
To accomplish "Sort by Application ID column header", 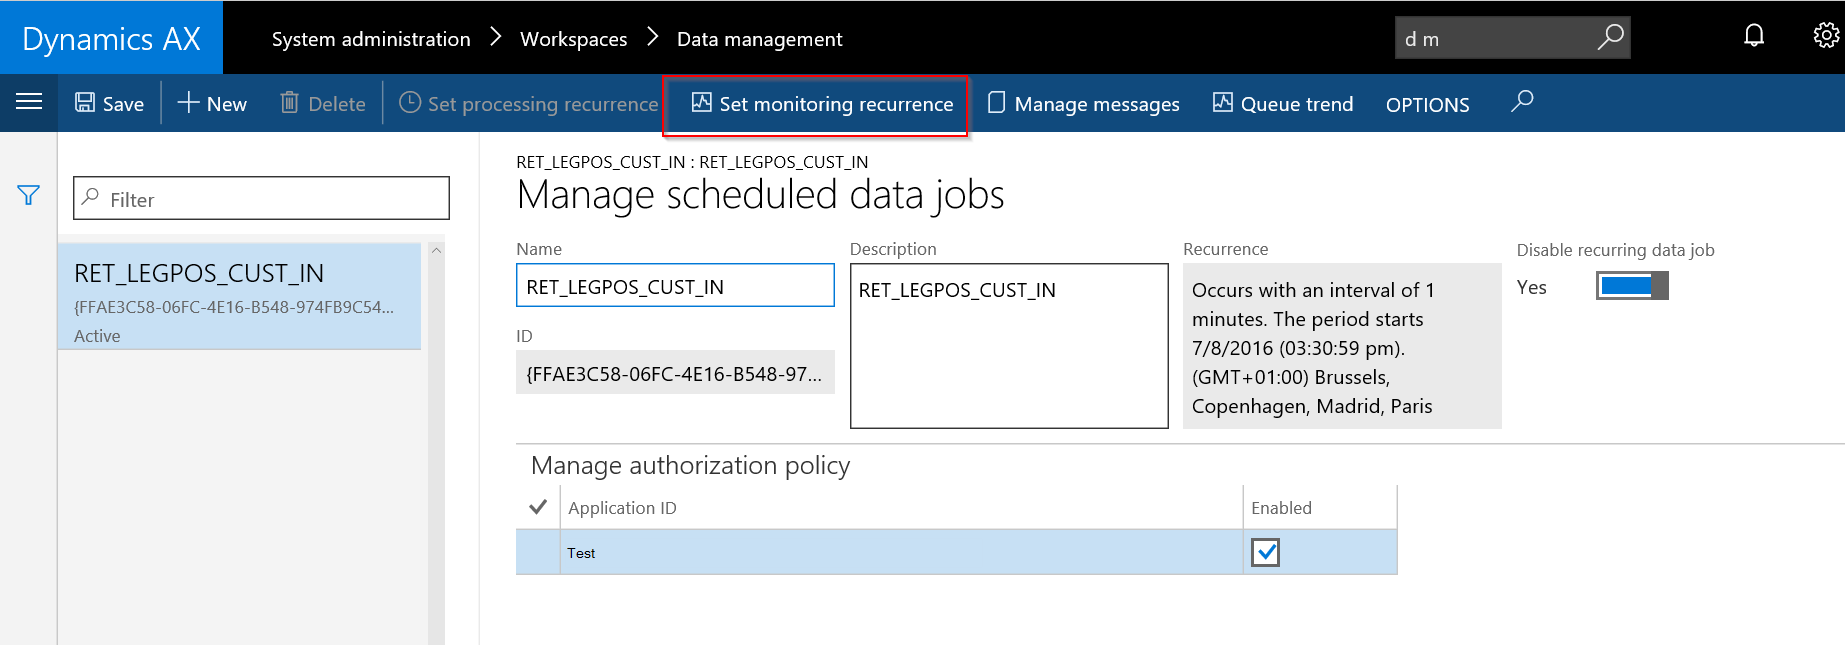I will [x=622, y=508].
